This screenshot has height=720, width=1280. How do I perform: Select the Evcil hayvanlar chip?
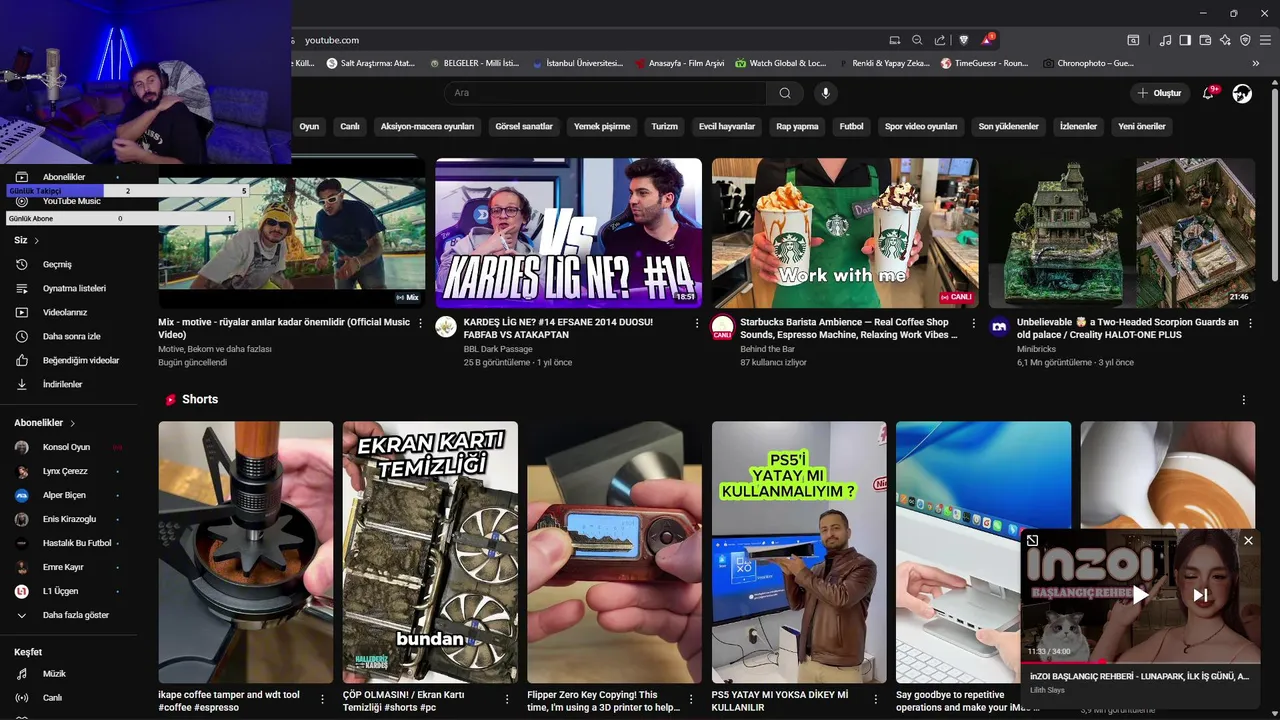[727, 126]
